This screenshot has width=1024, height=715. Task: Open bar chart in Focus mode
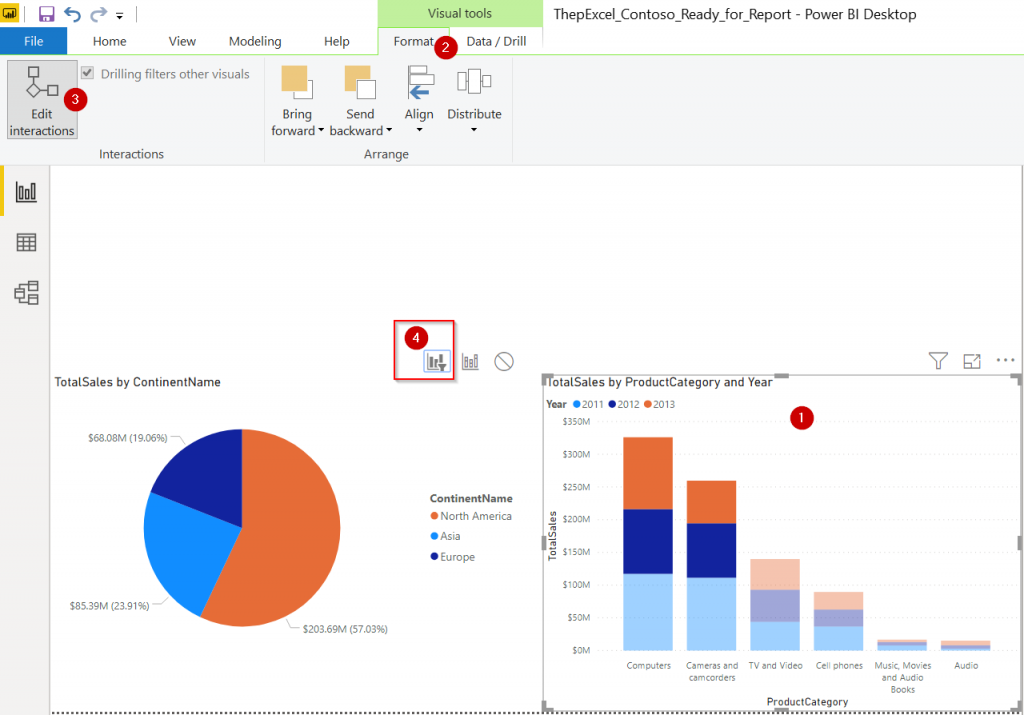pos(972,360)
